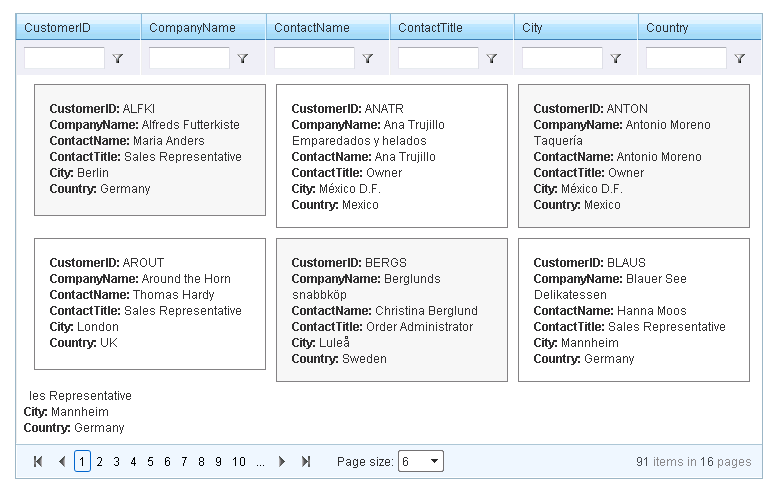This screenshot has height=497, width=782.
Task: Sort by the Country column header
Action: [x=667, y=28]
